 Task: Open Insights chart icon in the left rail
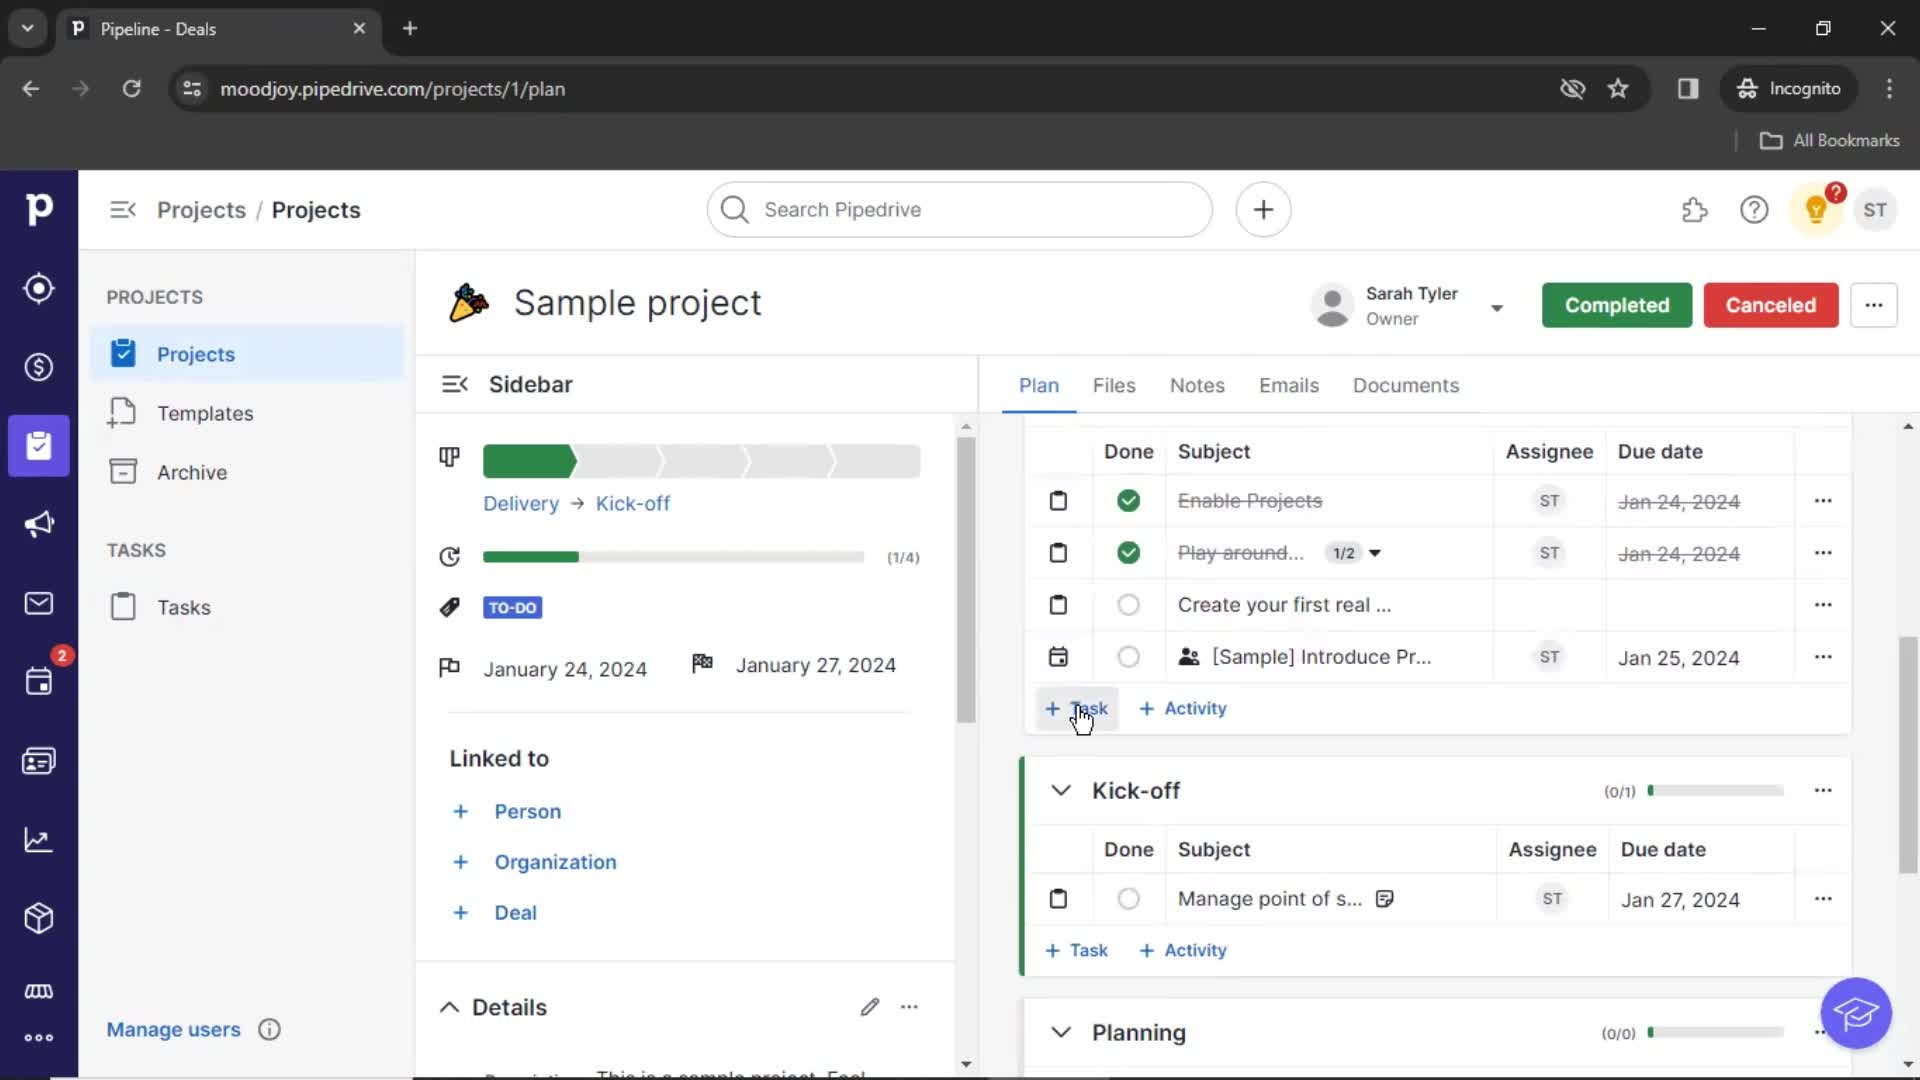(38, 840)
